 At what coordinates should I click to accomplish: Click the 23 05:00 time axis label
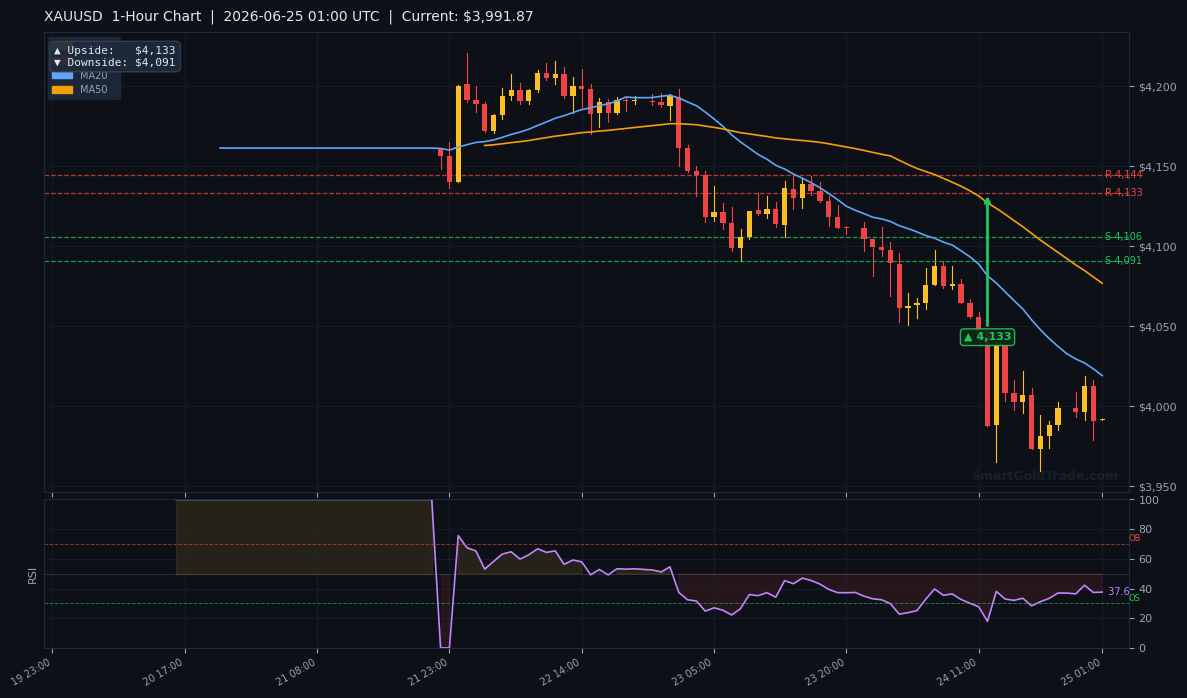click(693, 672)
